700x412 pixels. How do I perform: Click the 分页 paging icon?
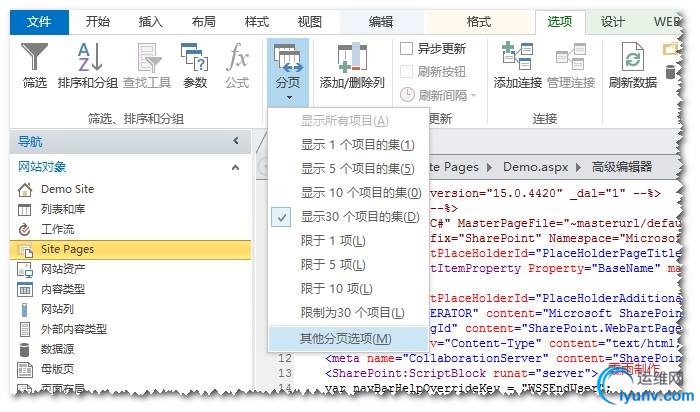(288, 58)
